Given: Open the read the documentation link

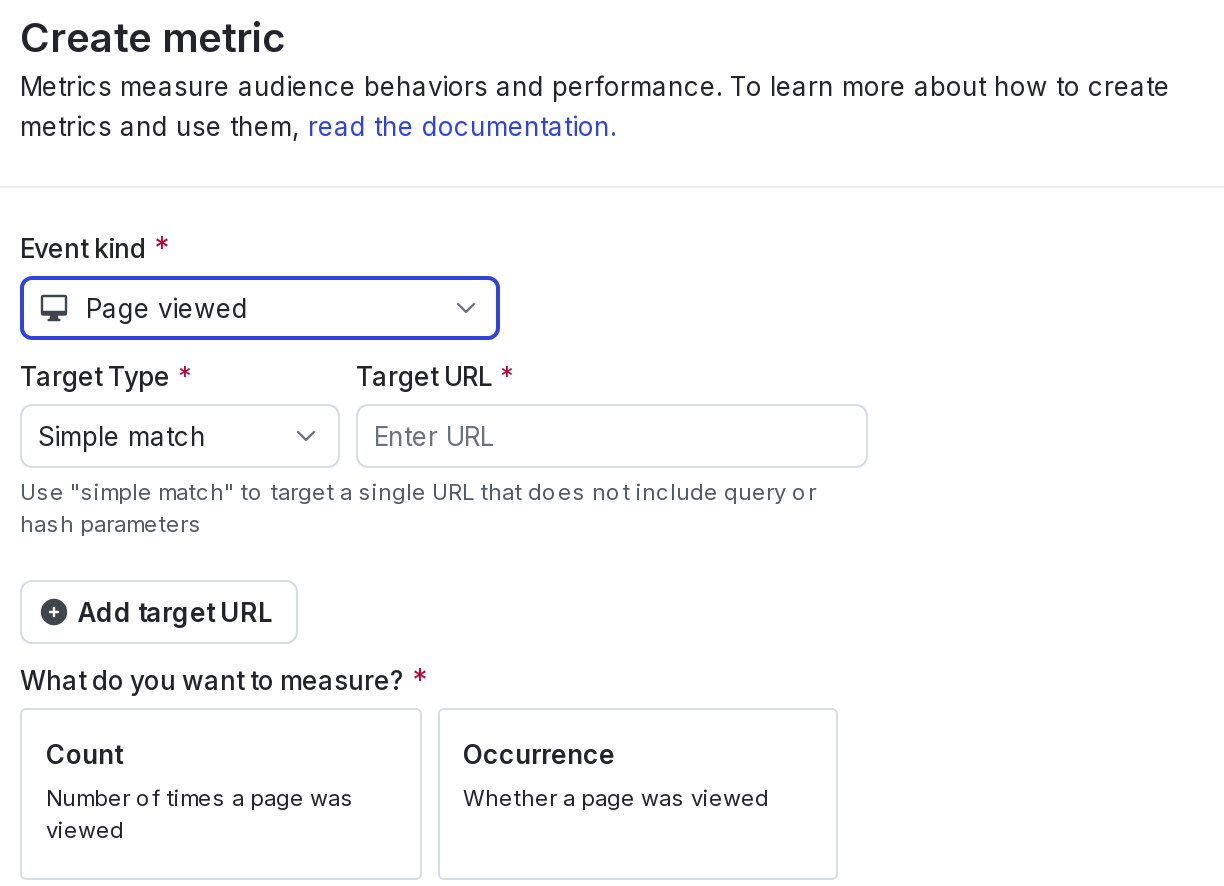Looking at the screenshot, I should (461, 126).
